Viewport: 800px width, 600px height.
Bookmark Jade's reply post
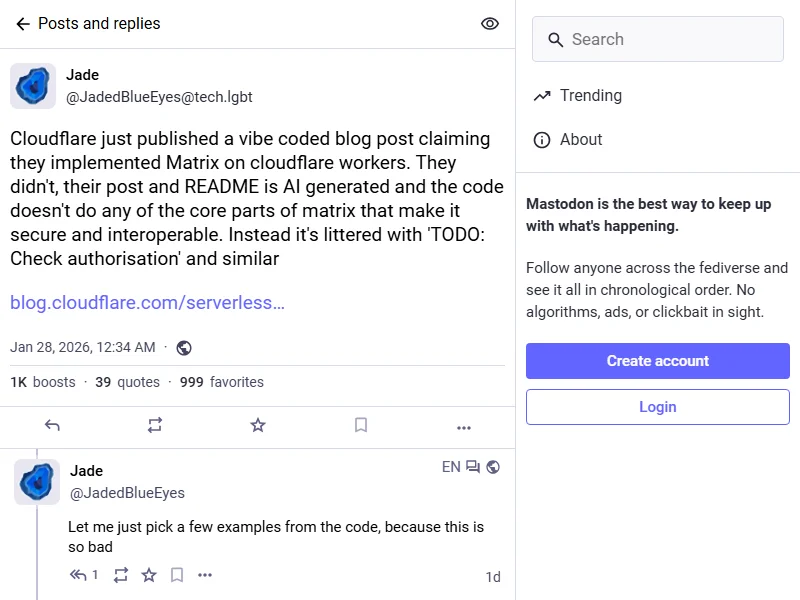177,575
